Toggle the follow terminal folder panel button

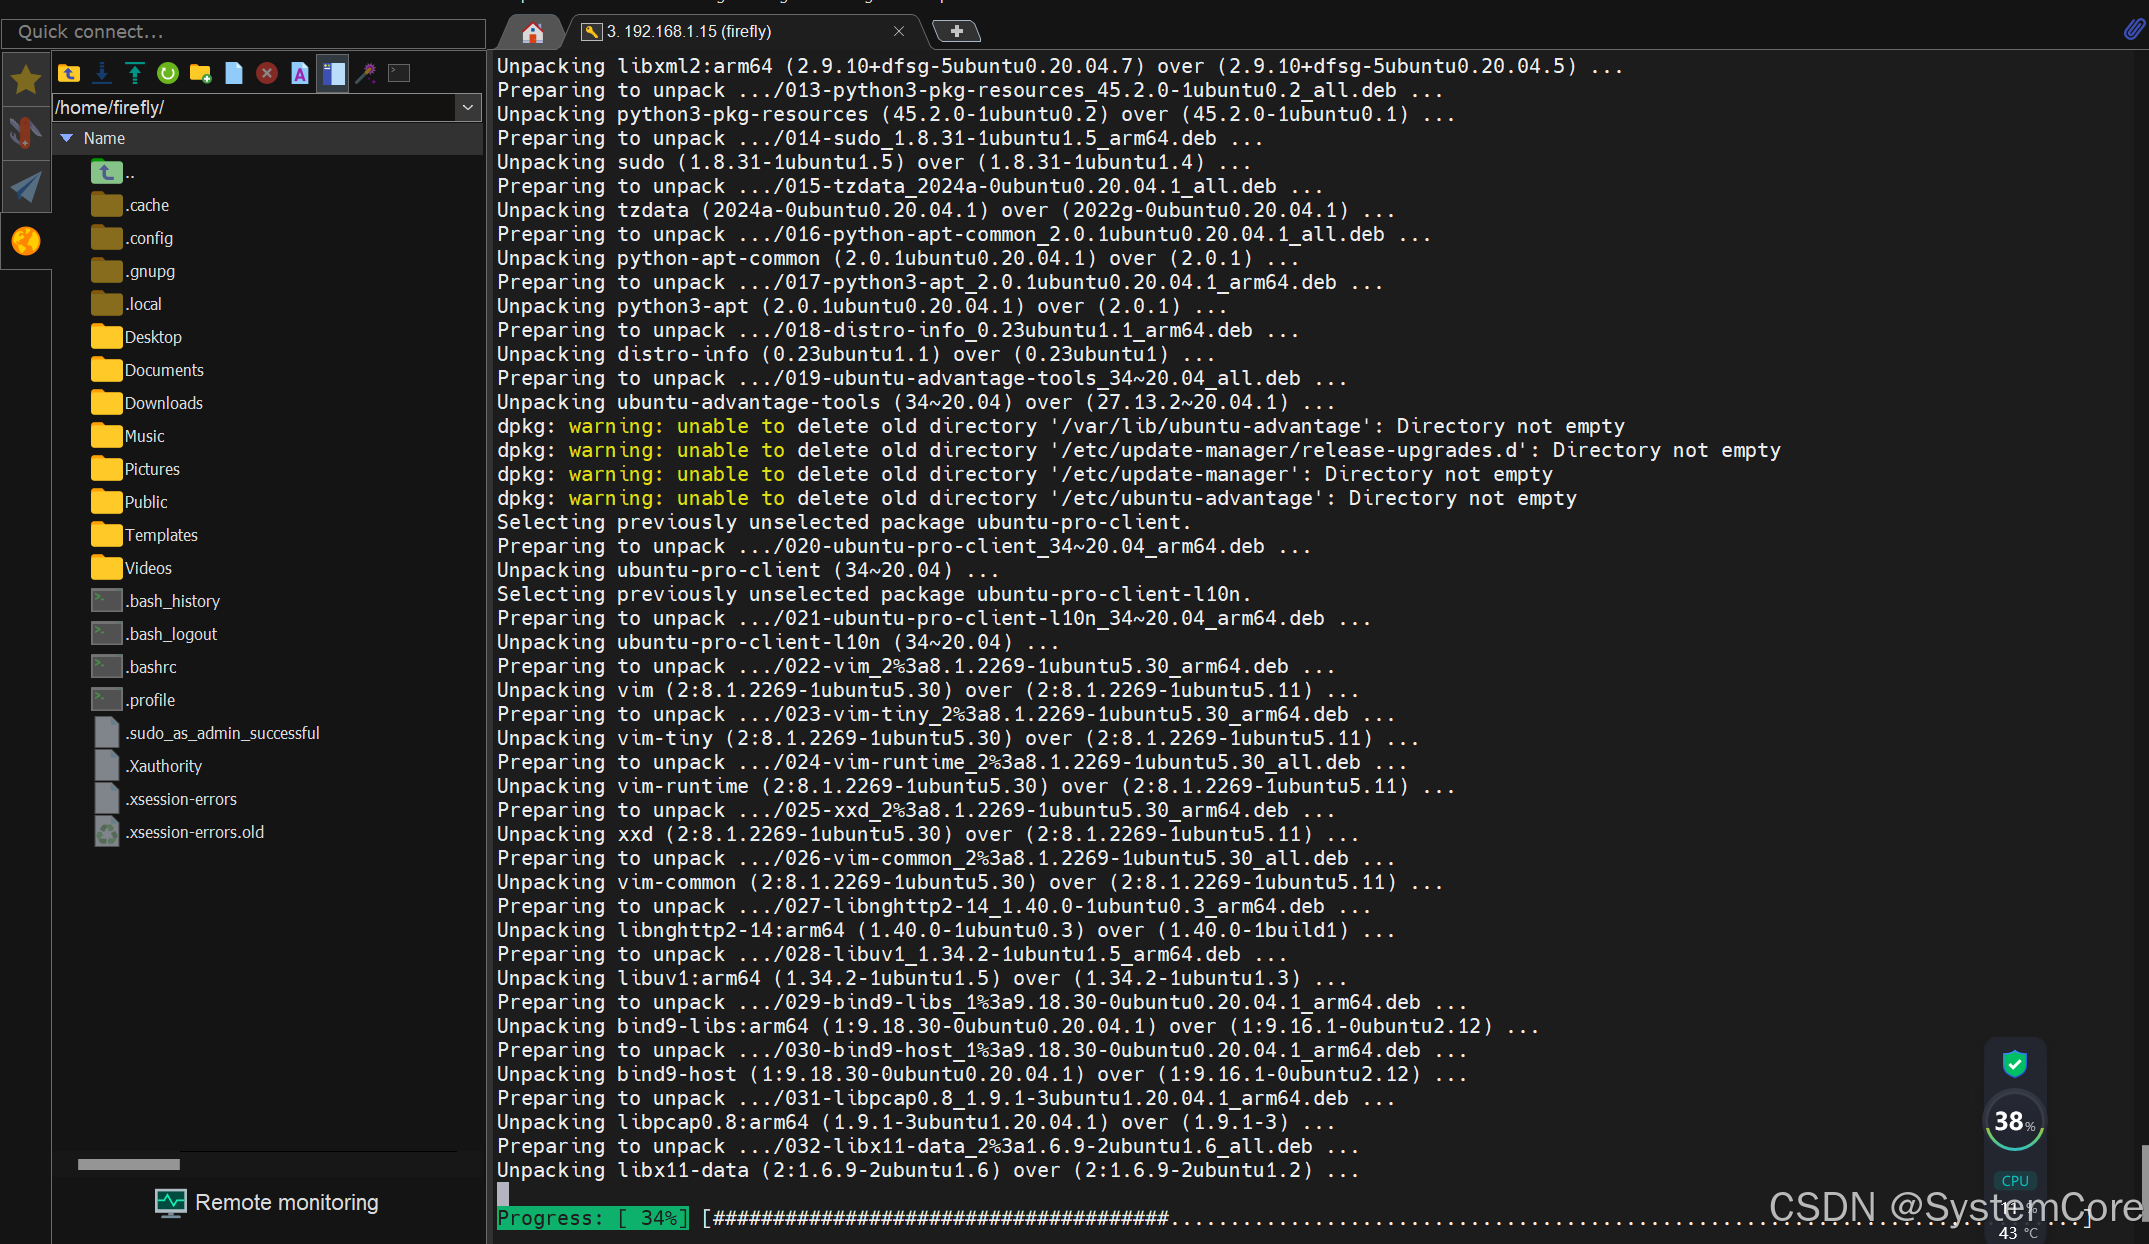[333, 73]
